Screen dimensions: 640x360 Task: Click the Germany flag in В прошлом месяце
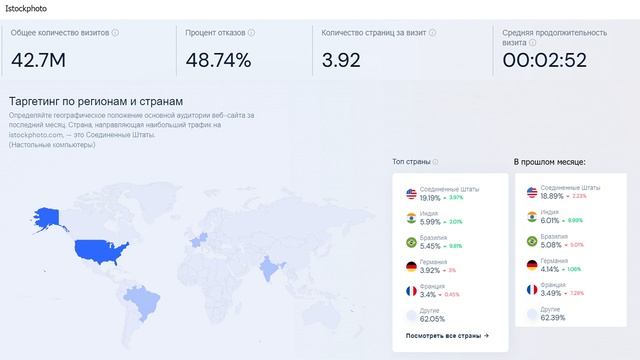tap(532, 265)
